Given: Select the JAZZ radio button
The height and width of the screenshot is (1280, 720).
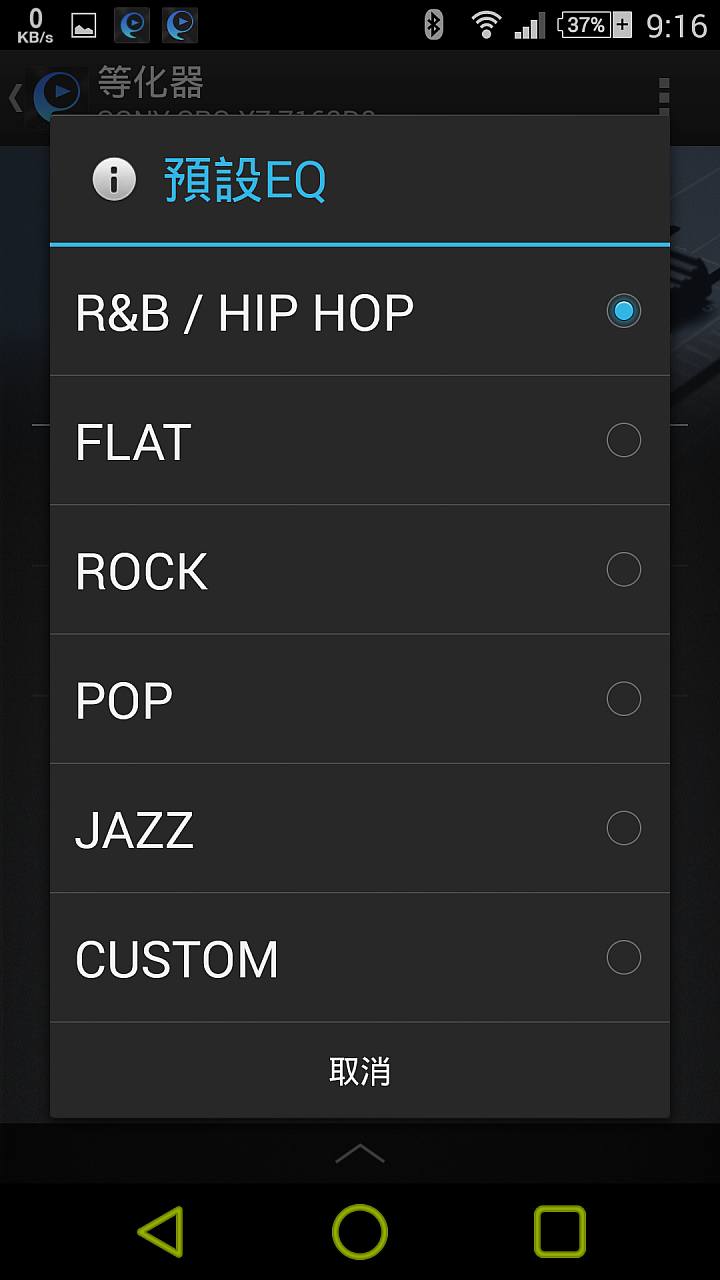Looking at the screenshot, I should pyautogui.click(x=624, y=828).
